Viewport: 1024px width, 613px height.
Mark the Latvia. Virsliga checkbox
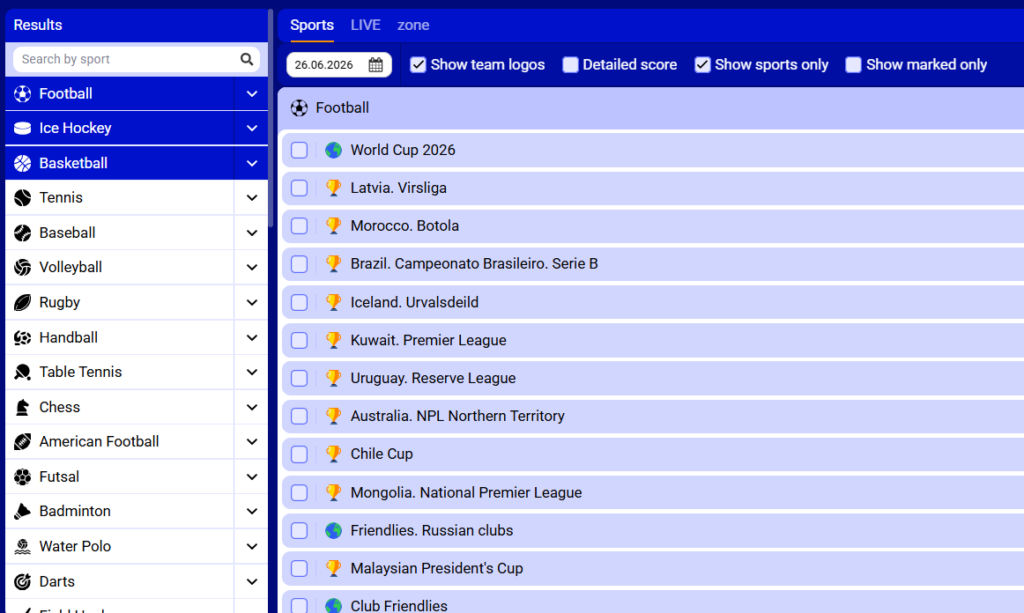coord(299,188)
